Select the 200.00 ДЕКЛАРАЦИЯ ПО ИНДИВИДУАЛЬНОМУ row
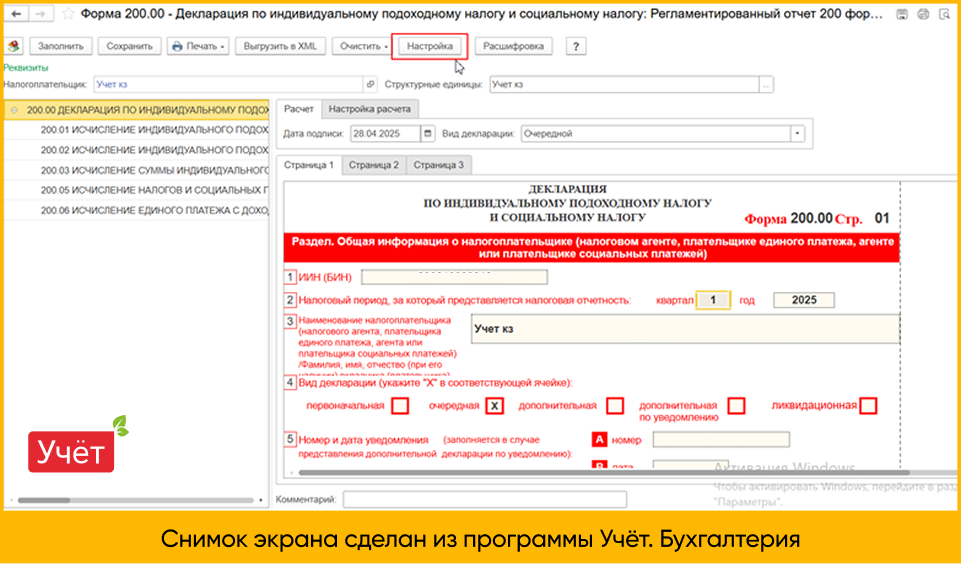Image resolution: width=961 pixels, height=564 pixels. pyautogui.click(x=137, y=110)
